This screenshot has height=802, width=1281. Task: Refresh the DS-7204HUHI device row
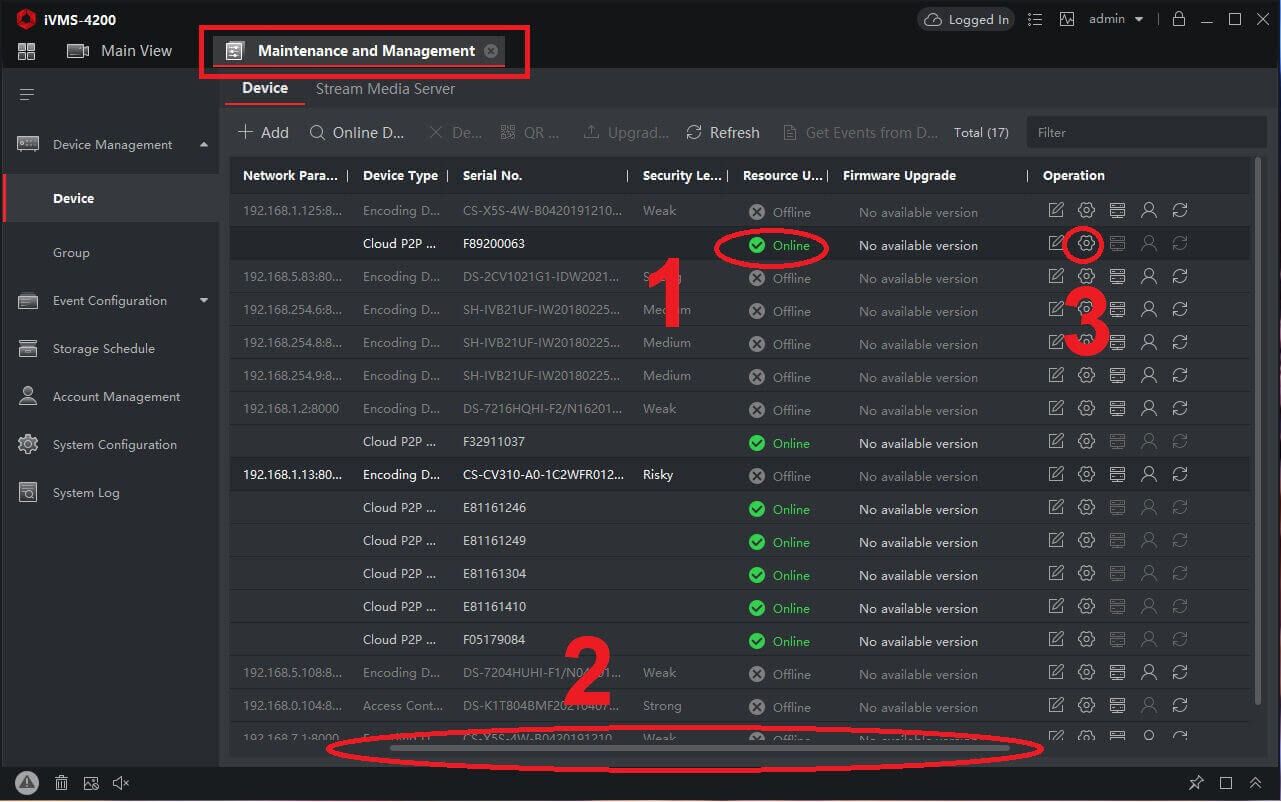1180,672
